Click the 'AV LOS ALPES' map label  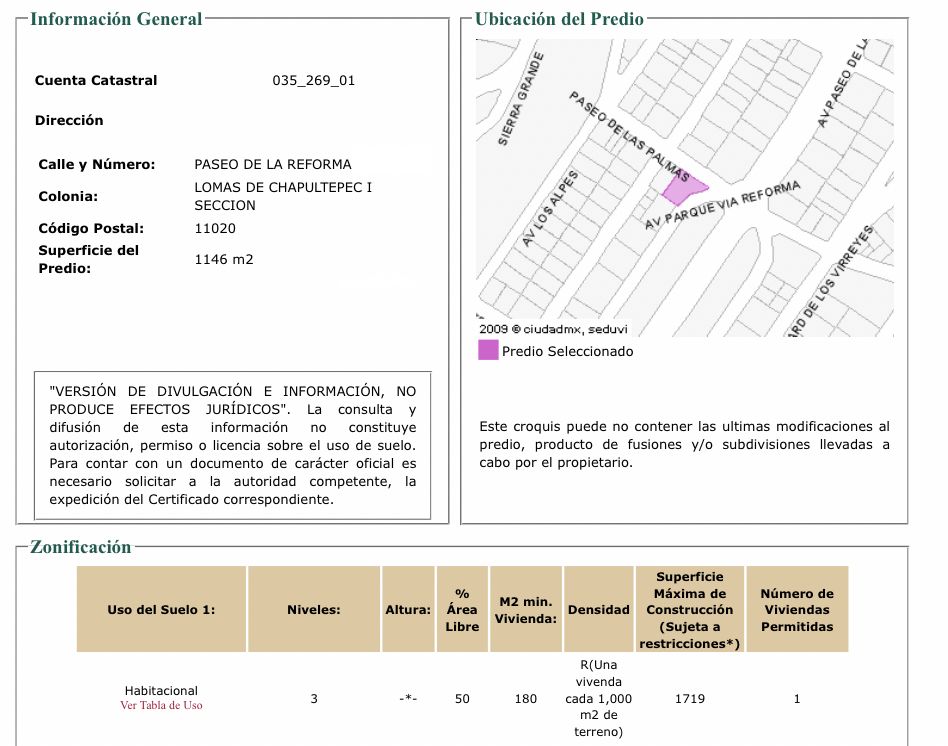click(550, 209)
